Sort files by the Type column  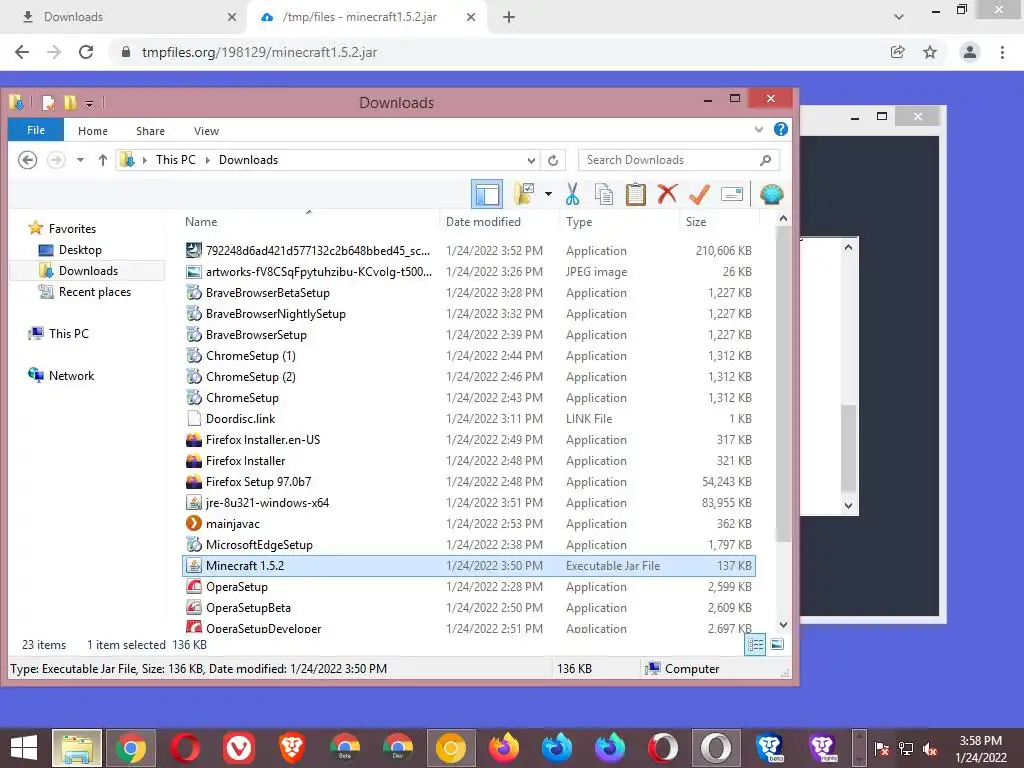[620, 221]
